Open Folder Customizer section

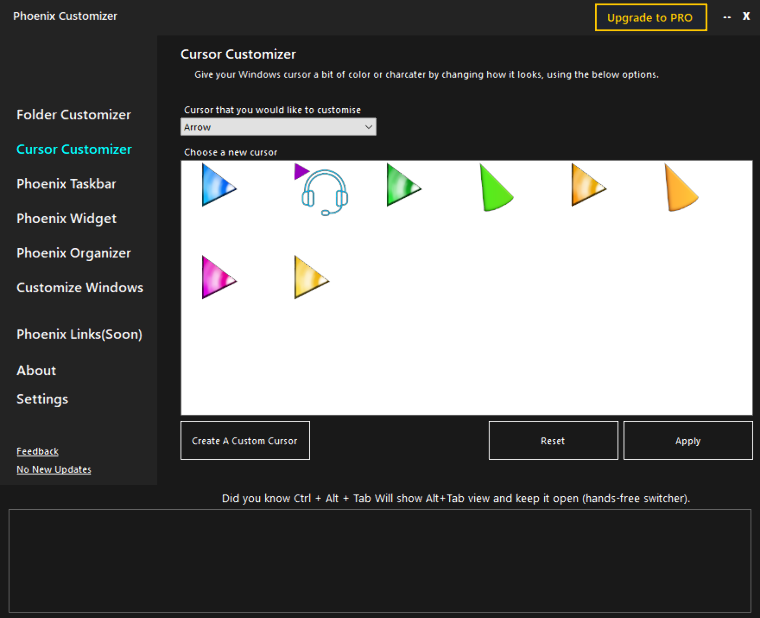click(74, 115)
